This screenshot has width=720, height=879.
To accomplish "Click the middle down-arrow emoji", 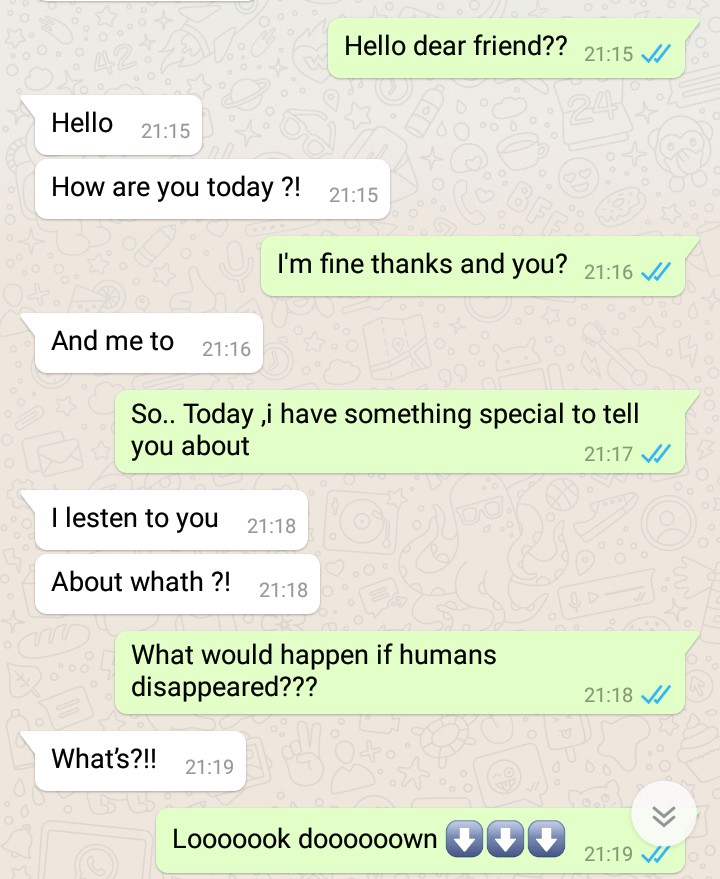I will [x=505, y=839].
